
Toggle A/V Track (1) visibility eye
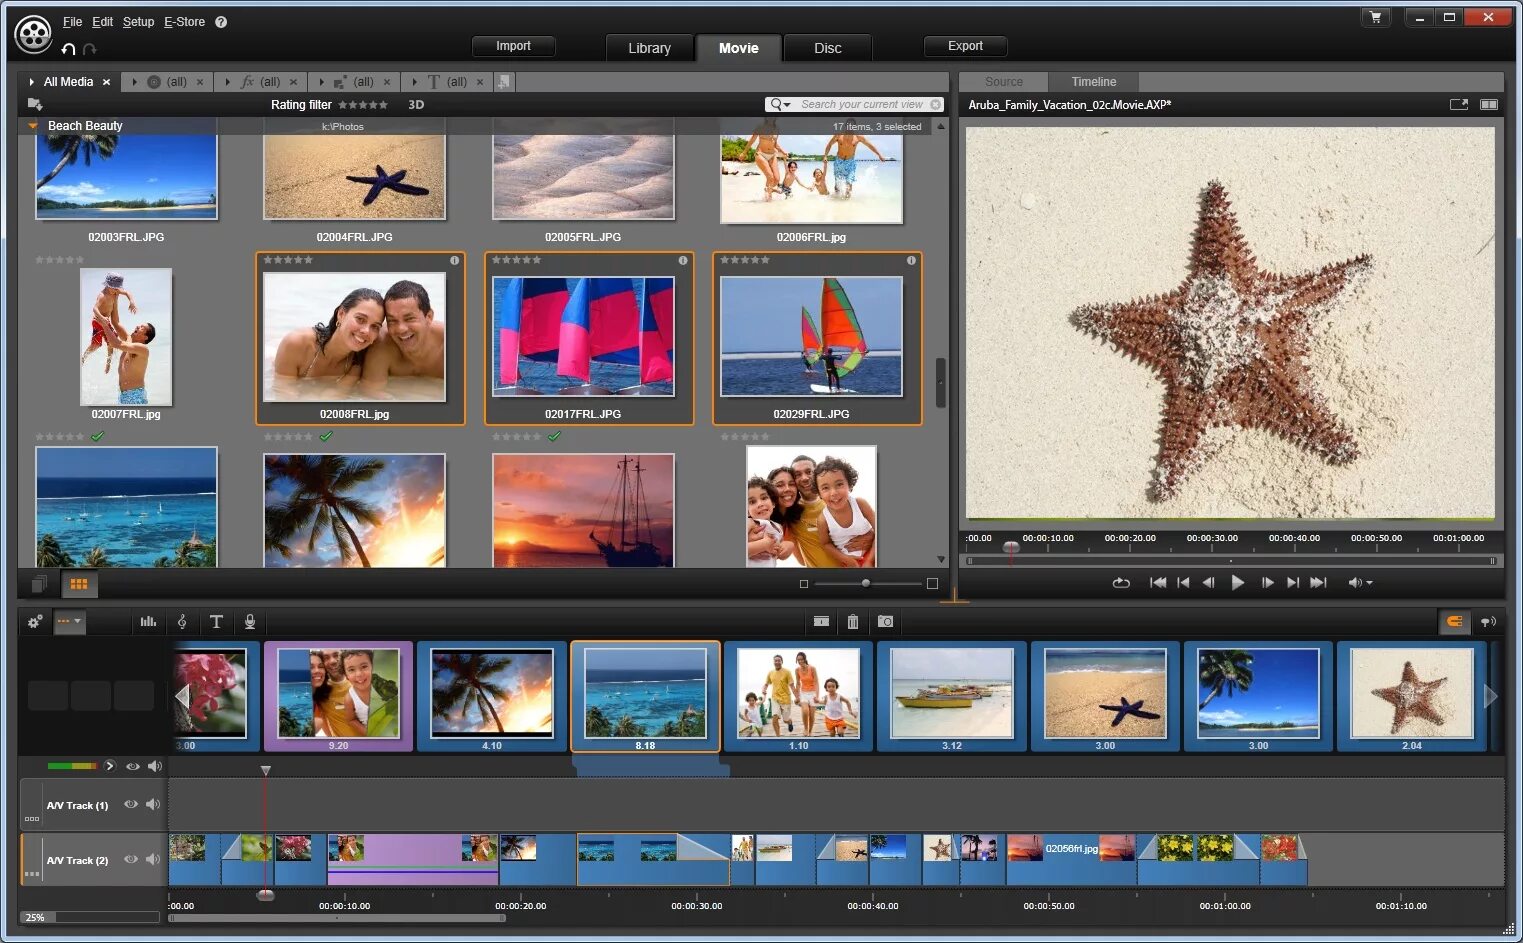click(130, 804)
